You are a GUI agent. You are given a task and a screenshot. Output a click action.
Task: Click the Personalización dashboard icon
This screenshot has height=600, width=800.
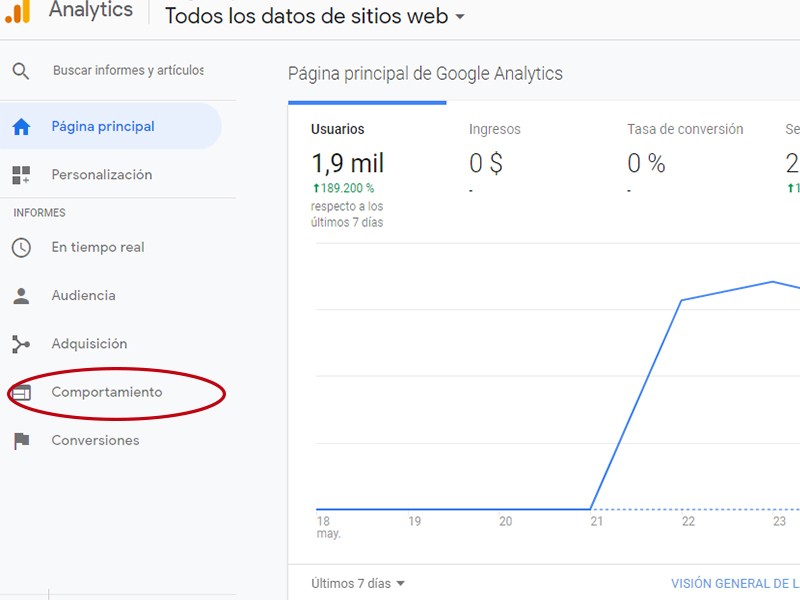(21, 175)
